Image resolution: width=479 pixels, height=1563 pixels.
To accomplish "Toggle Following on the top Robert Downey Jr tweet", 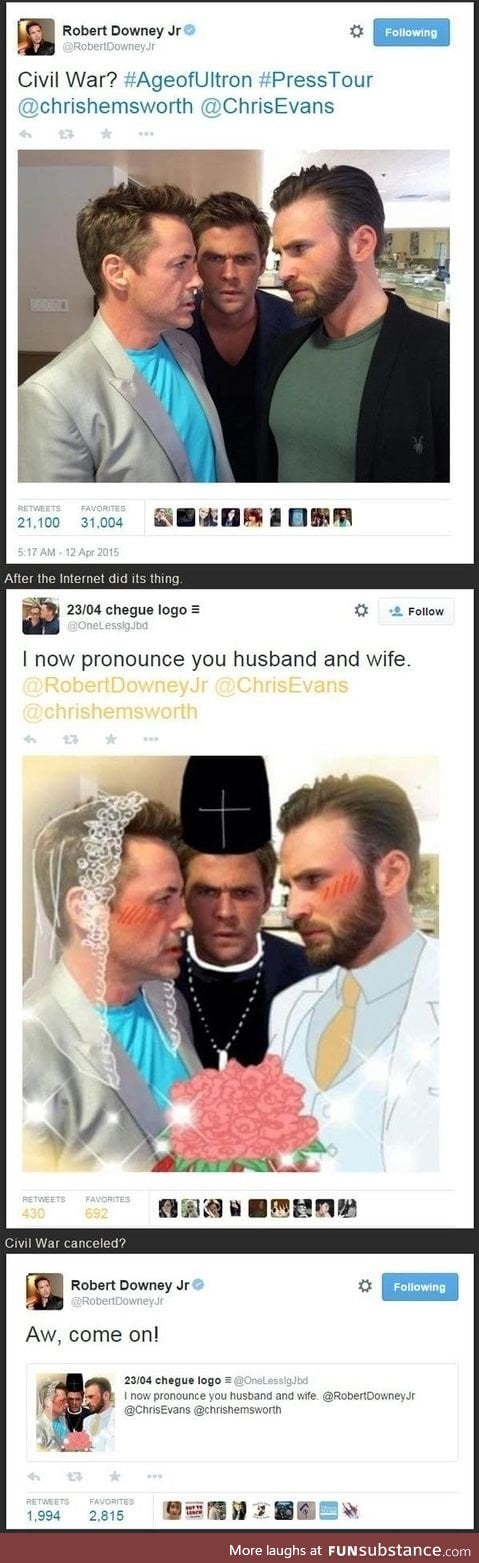I will [411, 32].
